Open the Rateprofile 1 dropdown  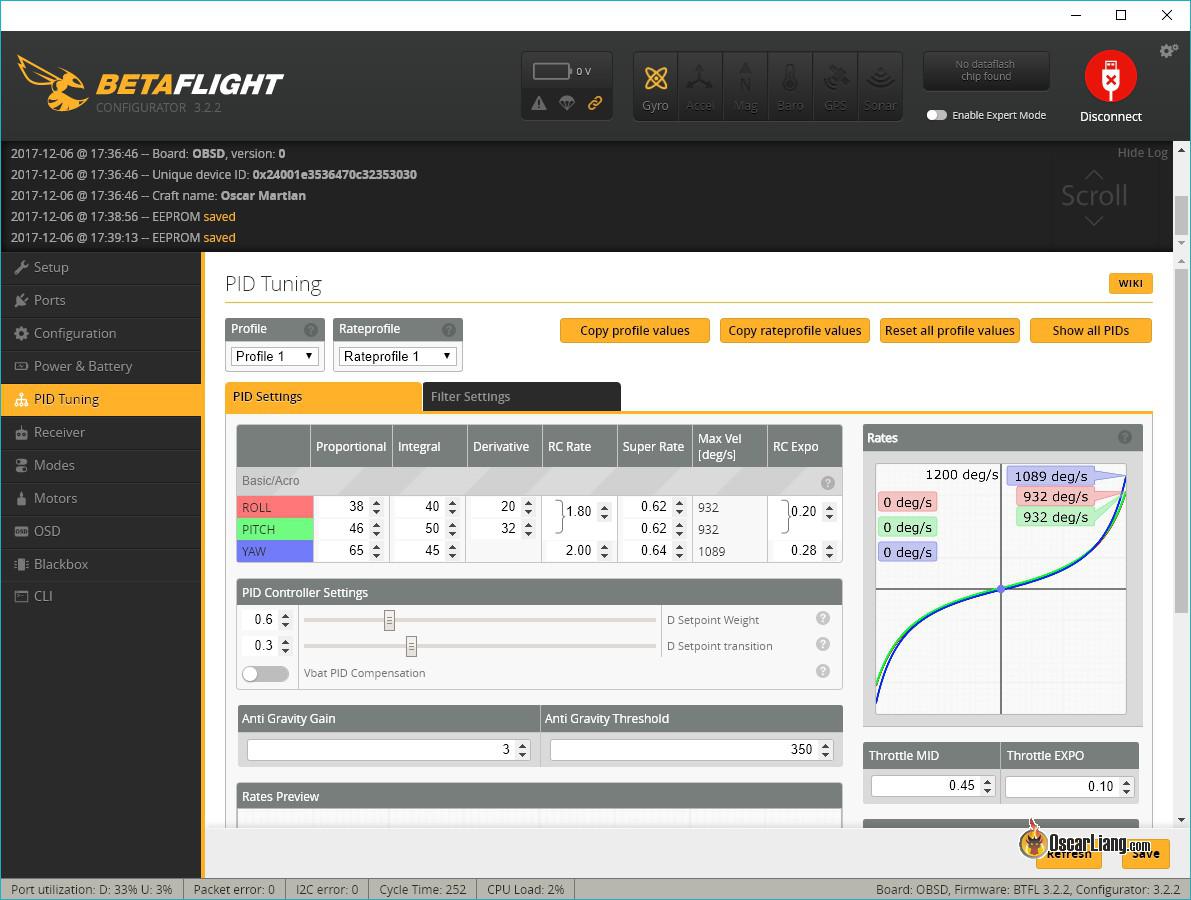[397, 356]
